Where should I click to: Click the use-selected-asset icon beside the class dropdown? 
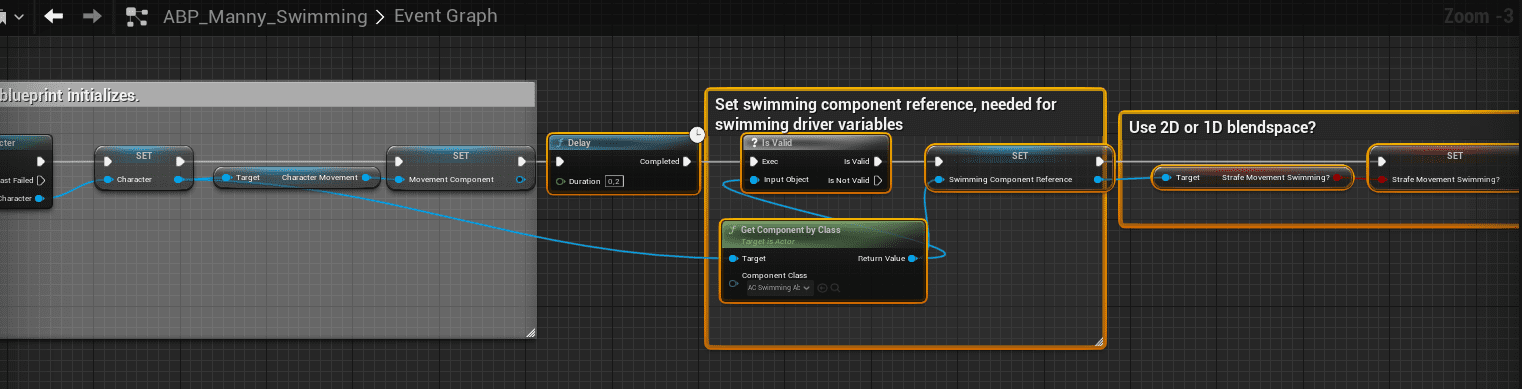pos(822,288)
